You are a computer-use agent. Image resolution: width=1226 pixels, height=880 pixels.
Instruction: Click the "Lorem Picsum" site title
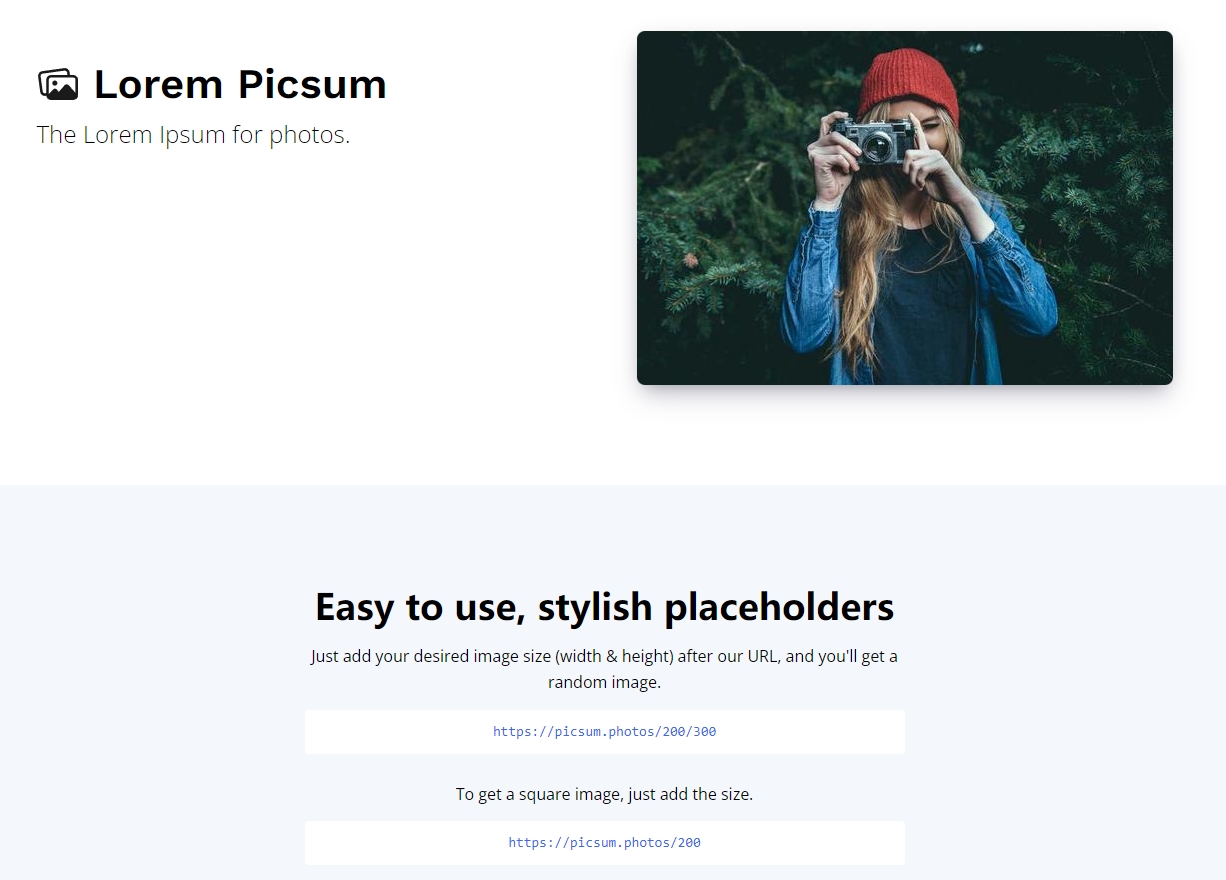pos(240,85)
